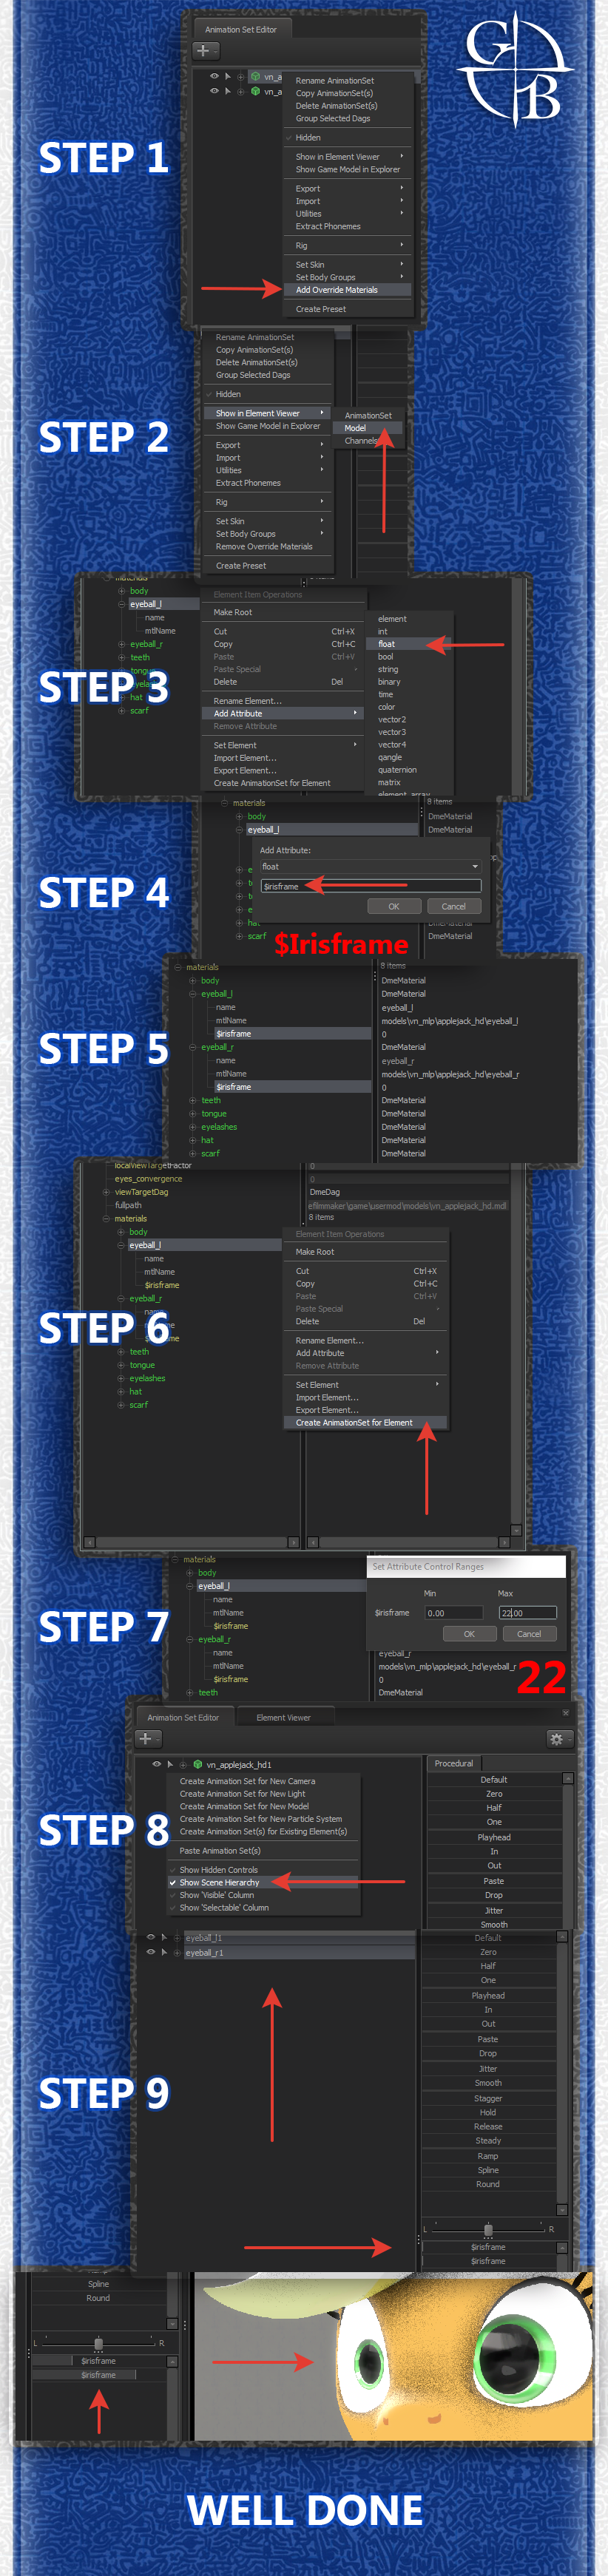Image resolution: width=608 pixels, height=2576 pixels.
Task: Click the selection arrow icon beside eyeball_r1
Action: click(164, 1952)
